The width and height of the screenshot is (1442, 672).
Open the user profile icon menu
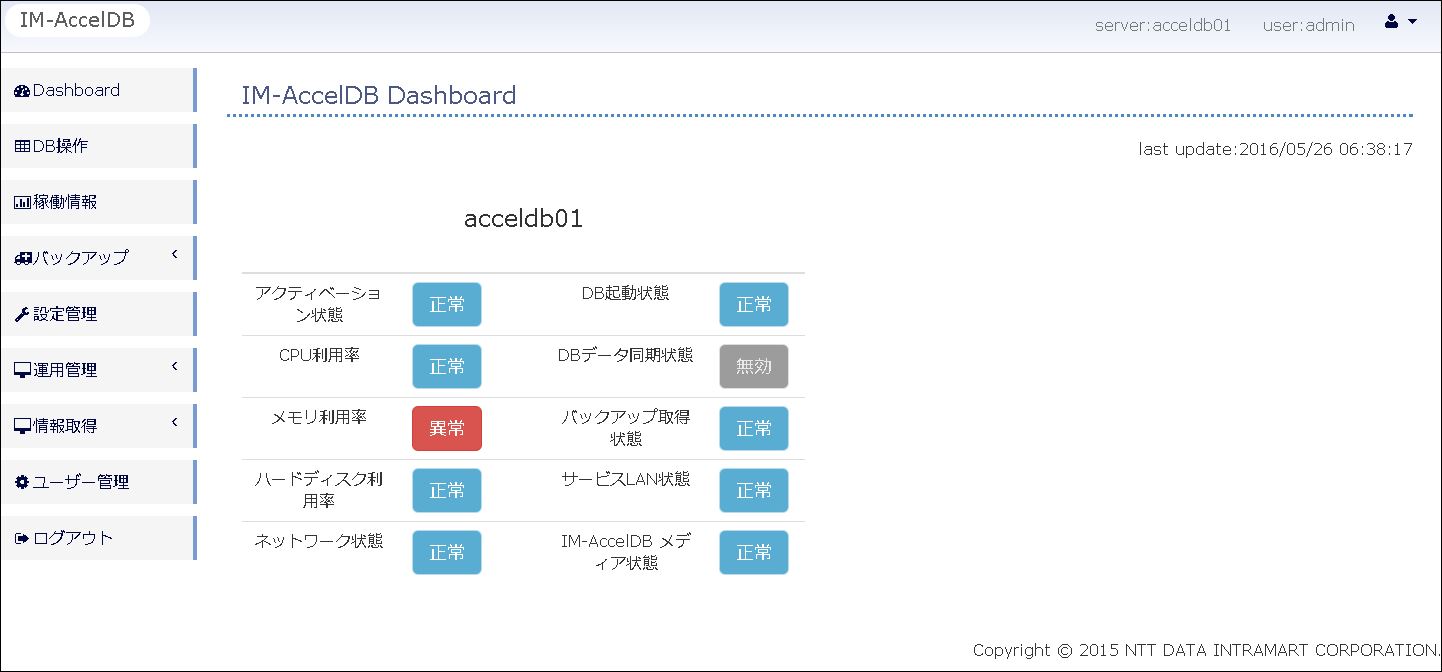point(1400,22)
